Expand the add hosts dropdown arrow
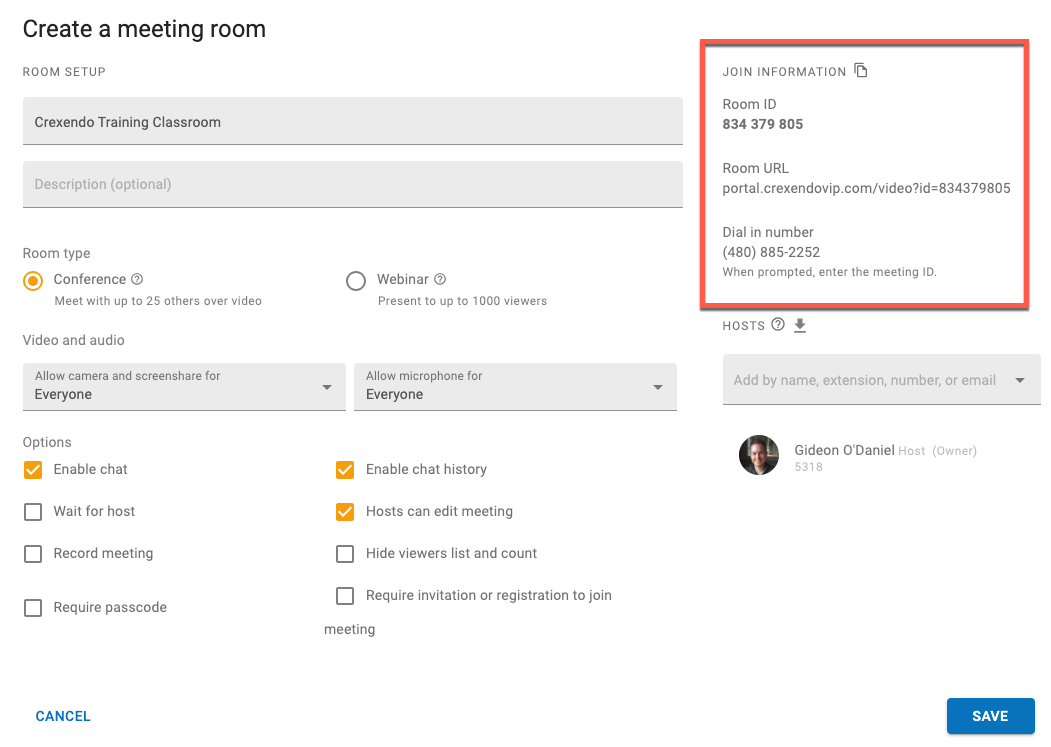The image size is (1051, 747). pyautogui.click(x=1020, y=380)
